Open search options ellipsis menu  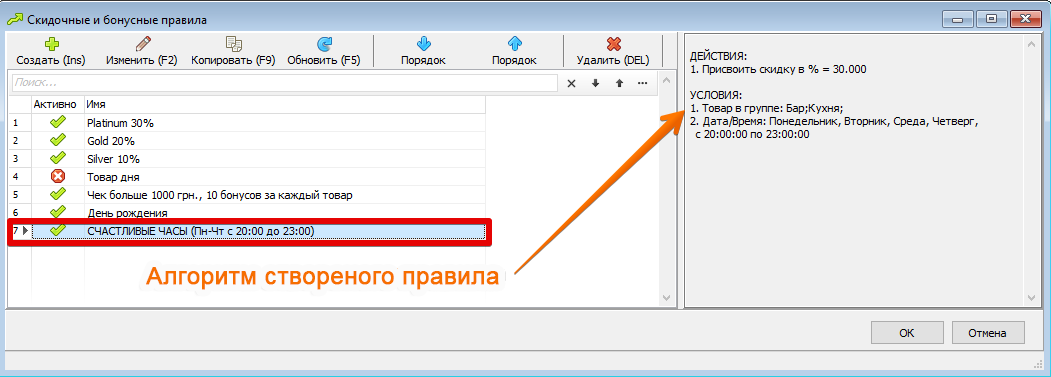click(x=643, y=83)
